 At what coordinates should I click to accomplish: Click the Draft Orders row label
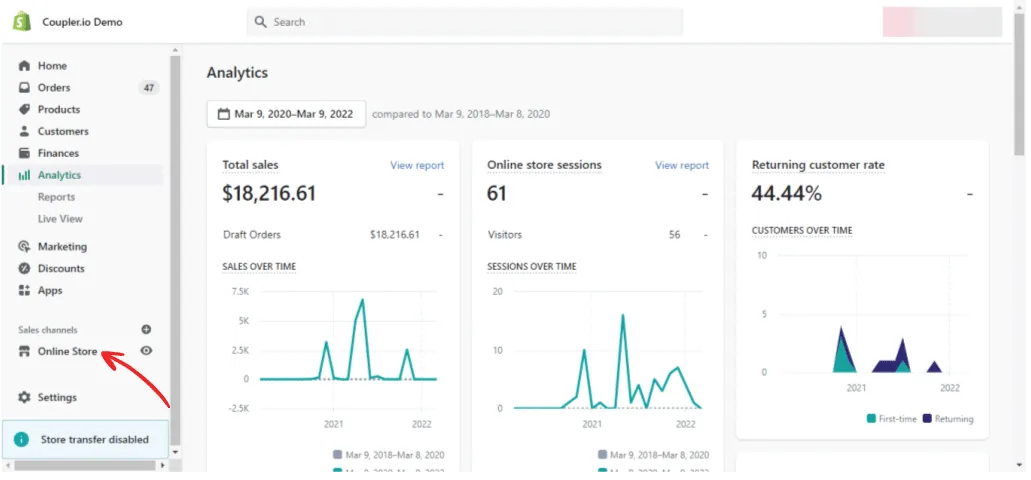pyautogui.click(x=252, y=234)
